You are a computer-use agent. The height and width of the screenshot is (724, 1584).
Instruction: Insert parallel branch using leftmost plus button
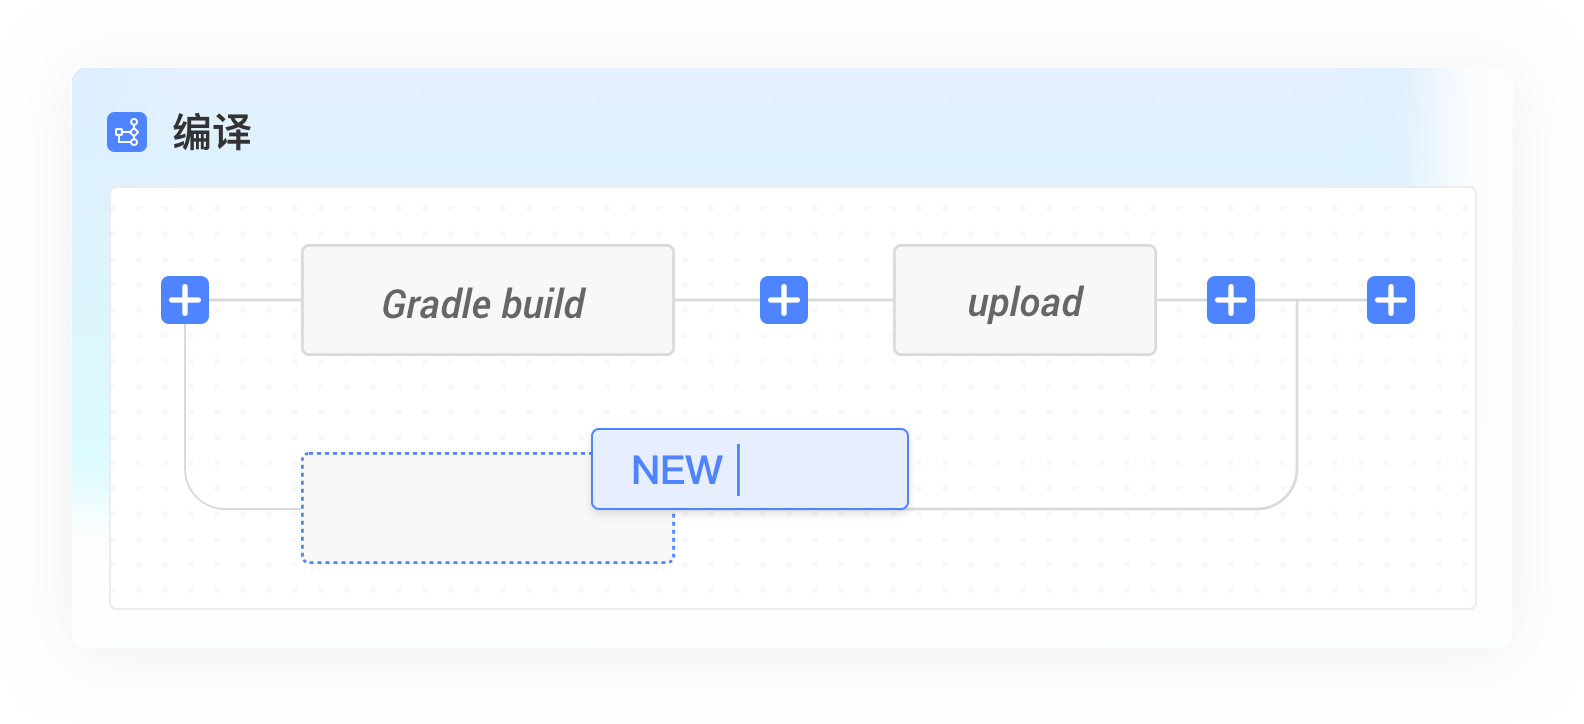click(x=185, y=300)
